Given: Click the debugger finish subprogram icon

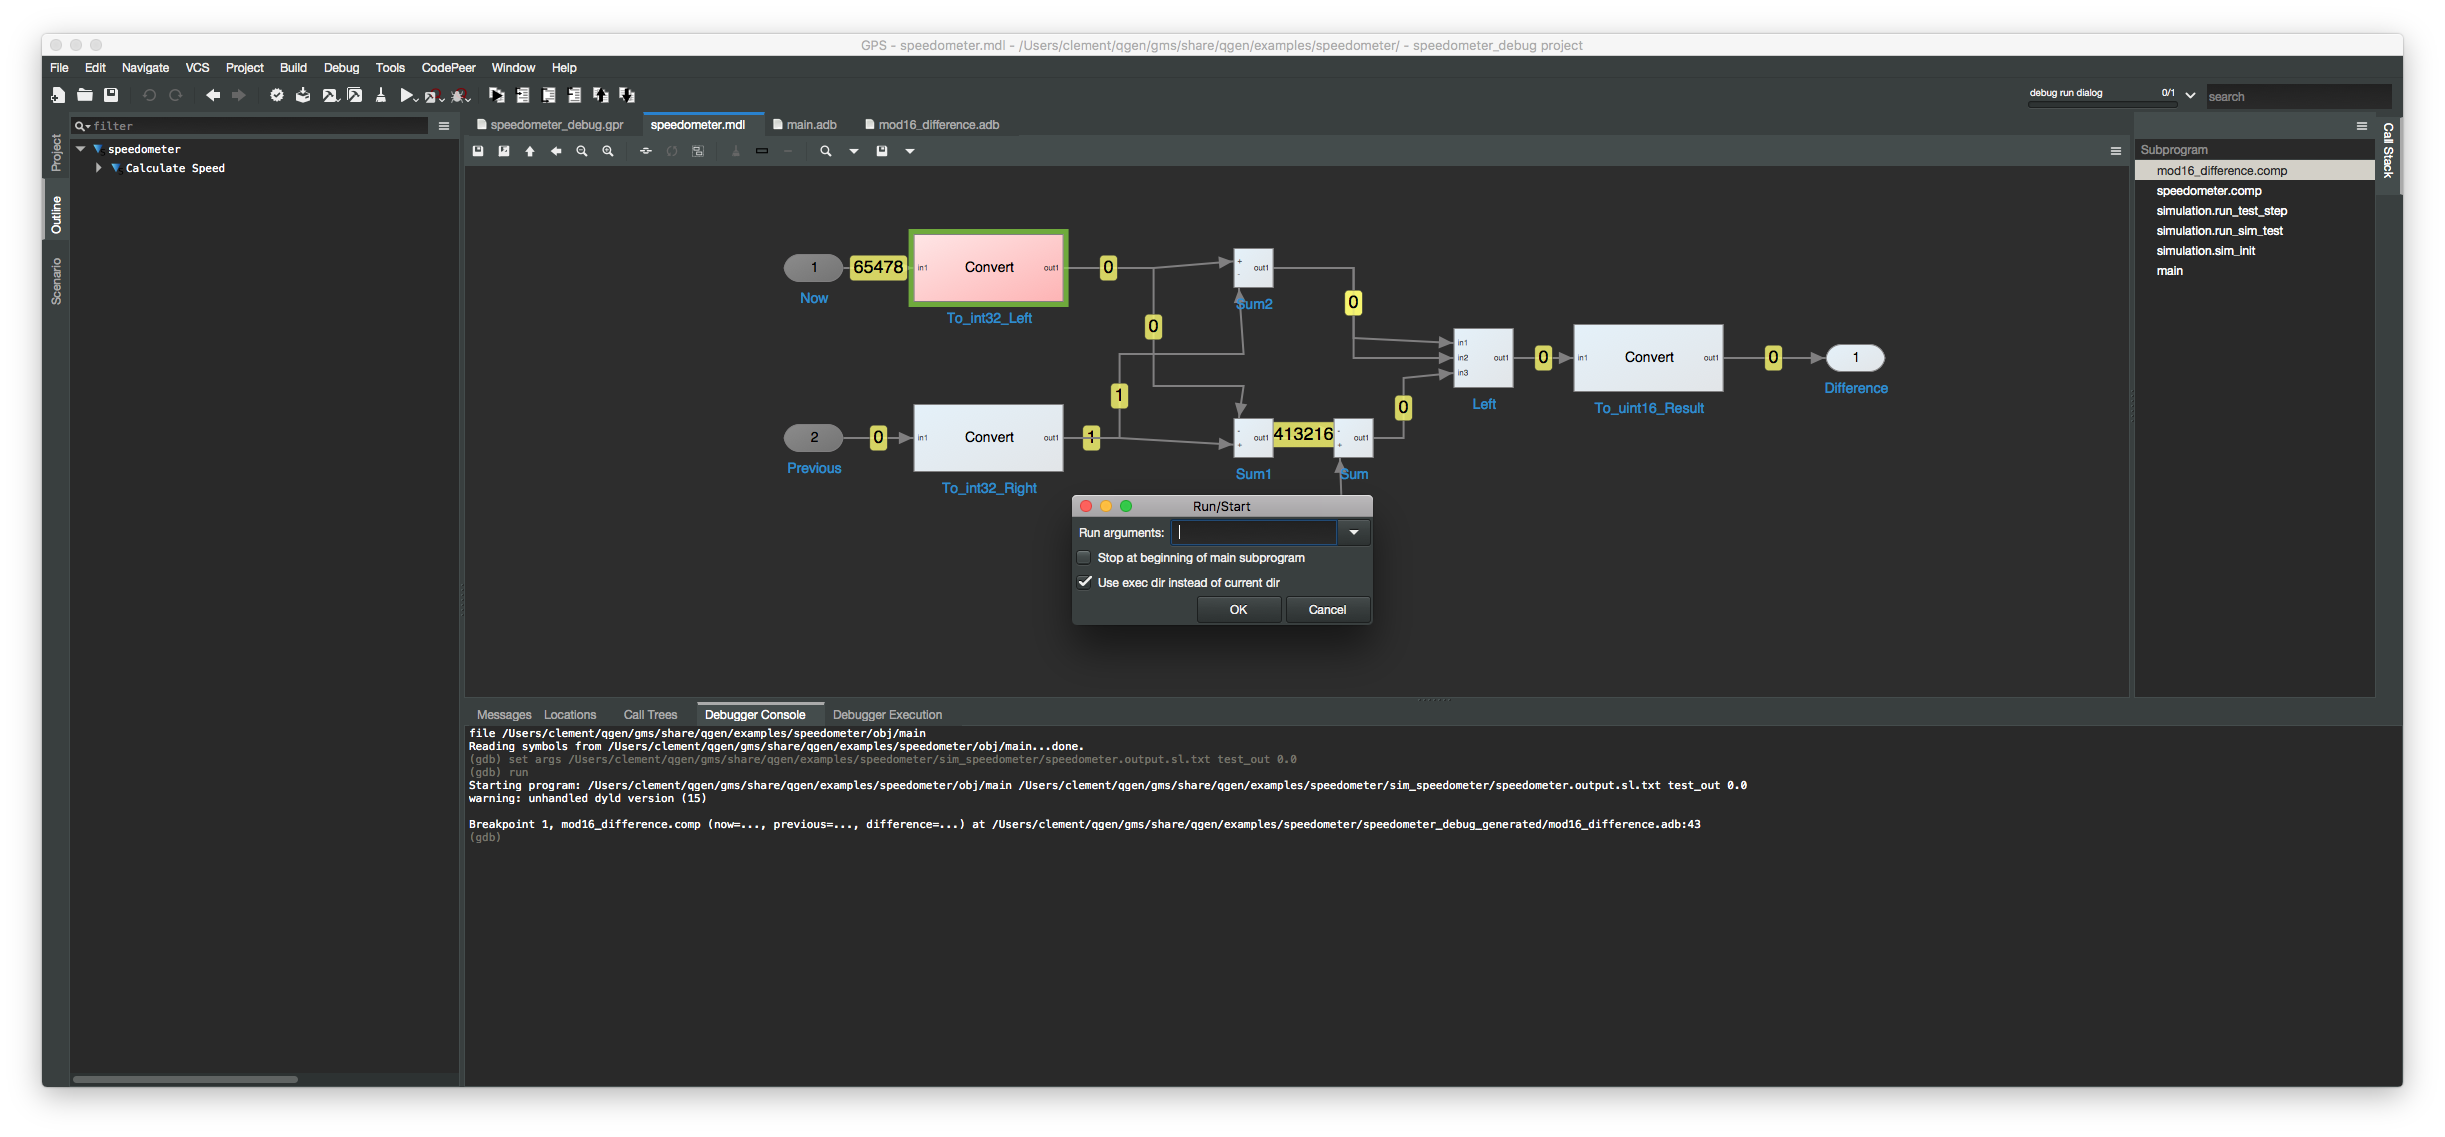Looking at the screenshot, I should [575, 95].
